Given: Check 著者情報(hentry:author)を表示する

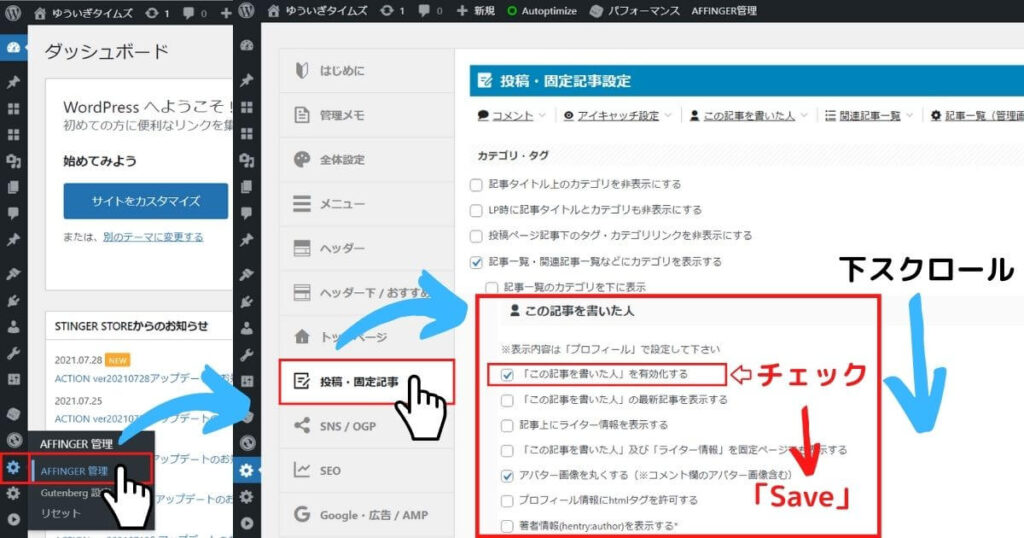Looking at the screenshot, I should tap(507, 526).
